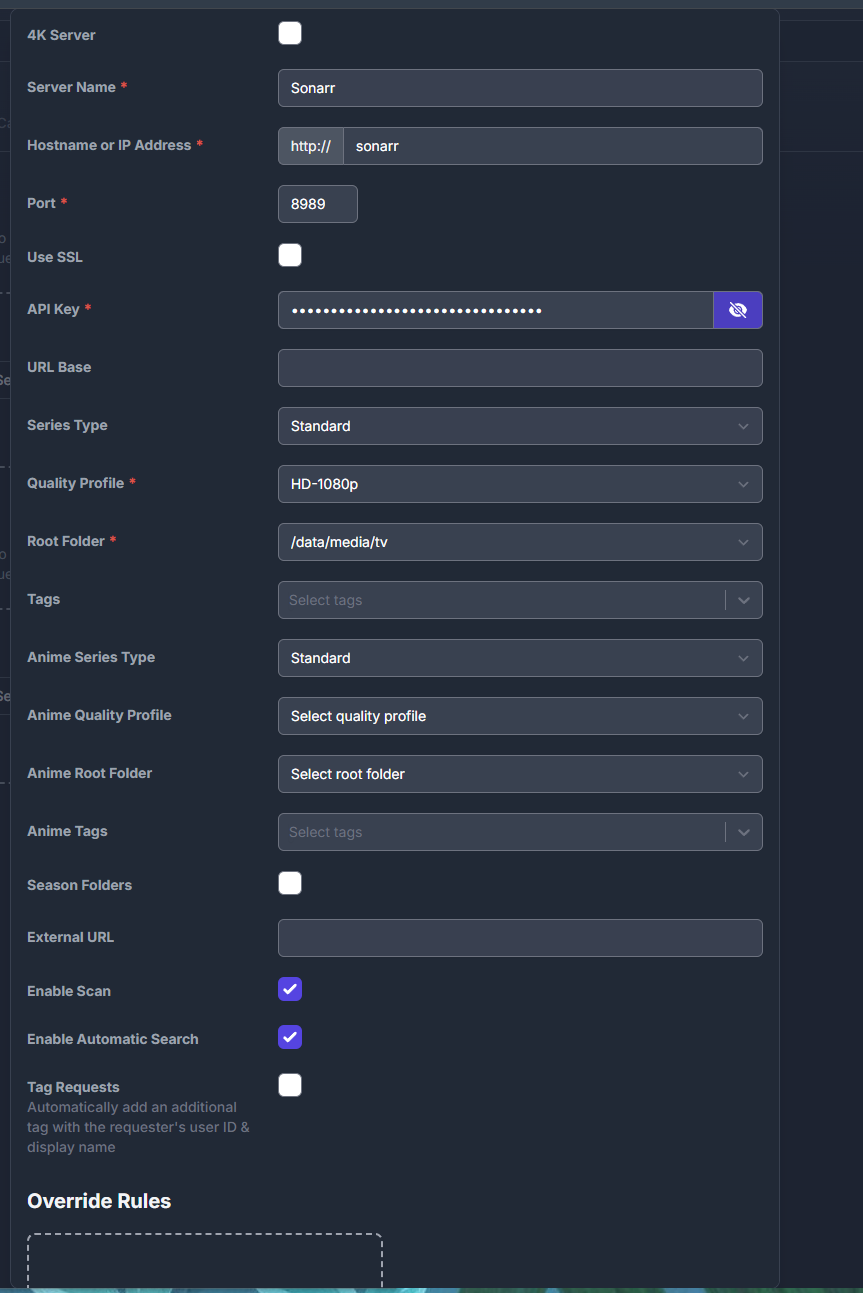Viewport: 863px width, 1293px height.
Task: Turn on Tag Requests checkbox
Action: coord(290,1085)
